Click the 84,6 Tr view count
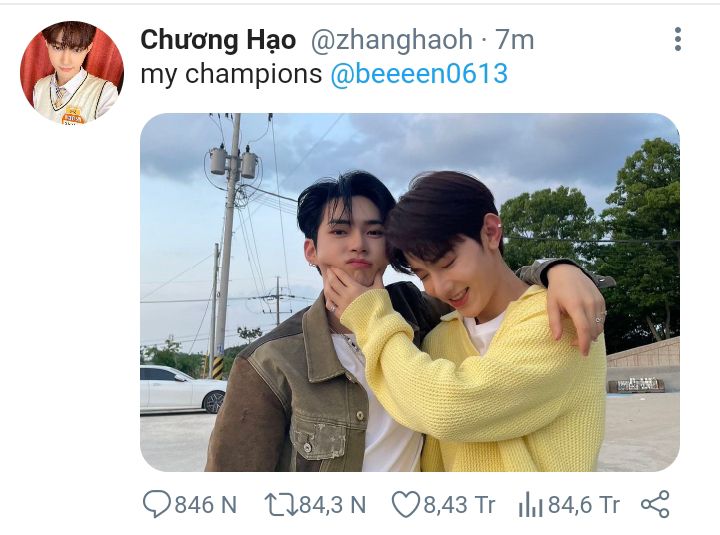The height and width of the screenshot is (535, 720). [584, 505]
